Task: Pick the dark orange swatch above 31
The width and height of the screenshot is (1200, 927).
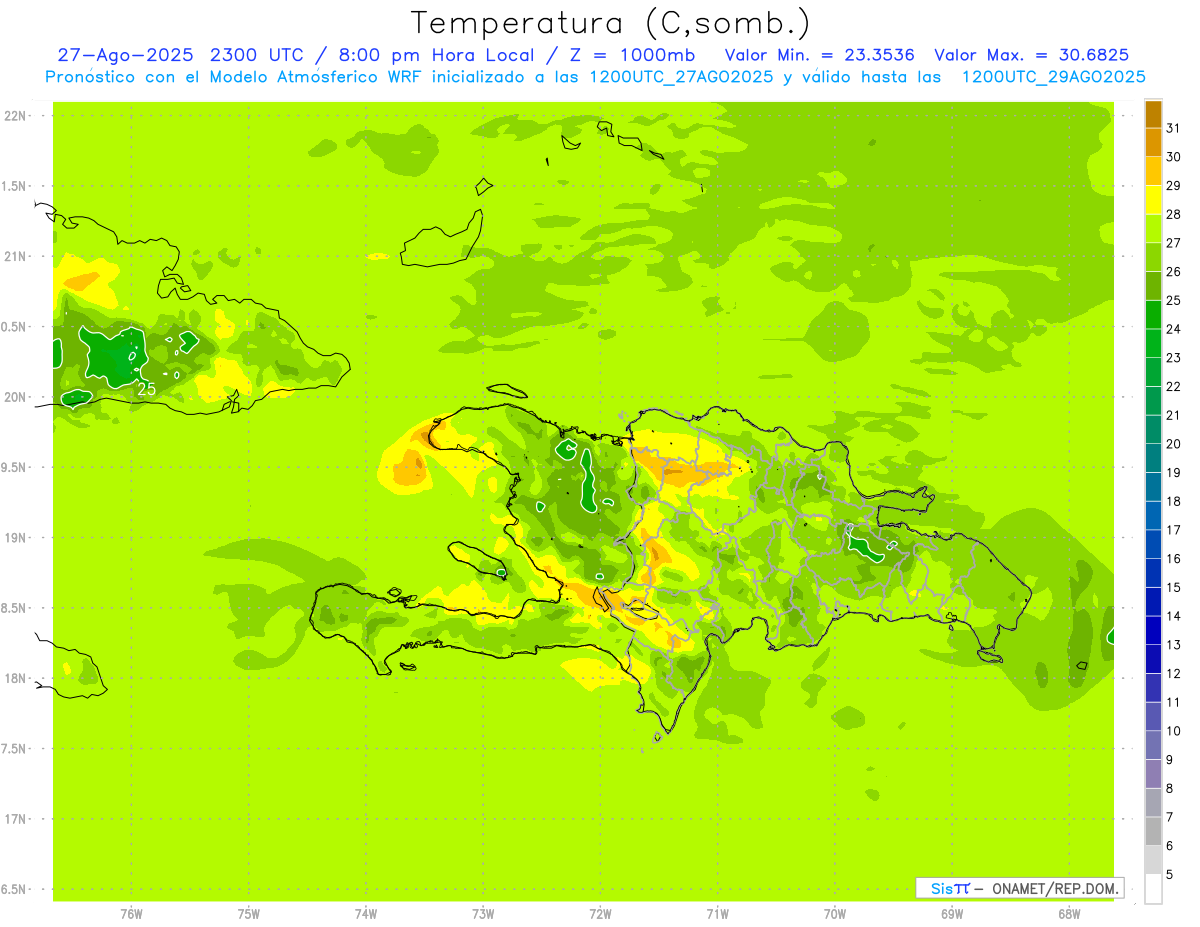Action: 1153,114
